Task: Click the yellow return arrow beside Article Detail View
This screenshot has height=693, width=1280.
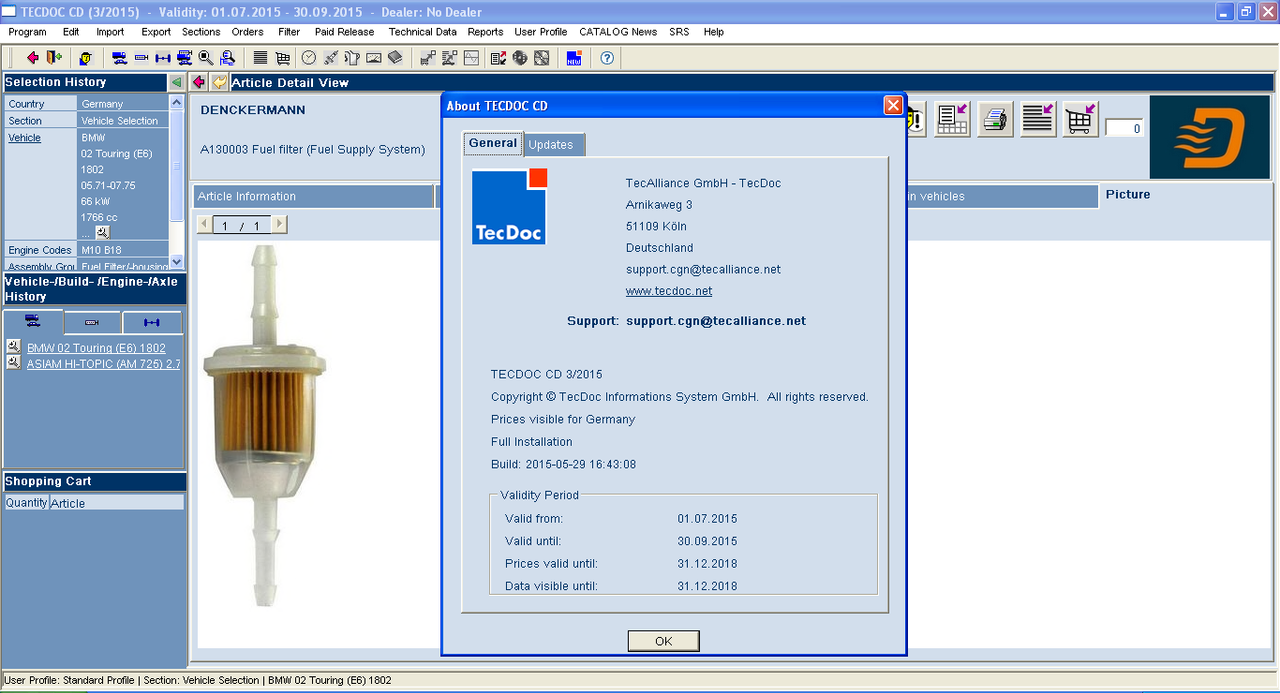Action: (x=219, y=82)
